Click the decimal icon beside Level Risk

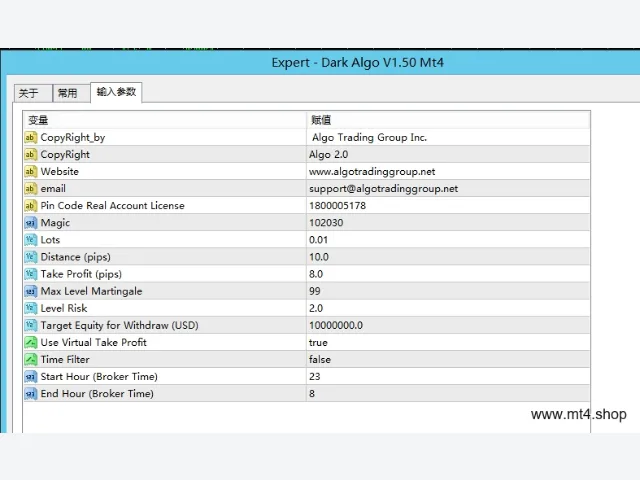(31, 308)
